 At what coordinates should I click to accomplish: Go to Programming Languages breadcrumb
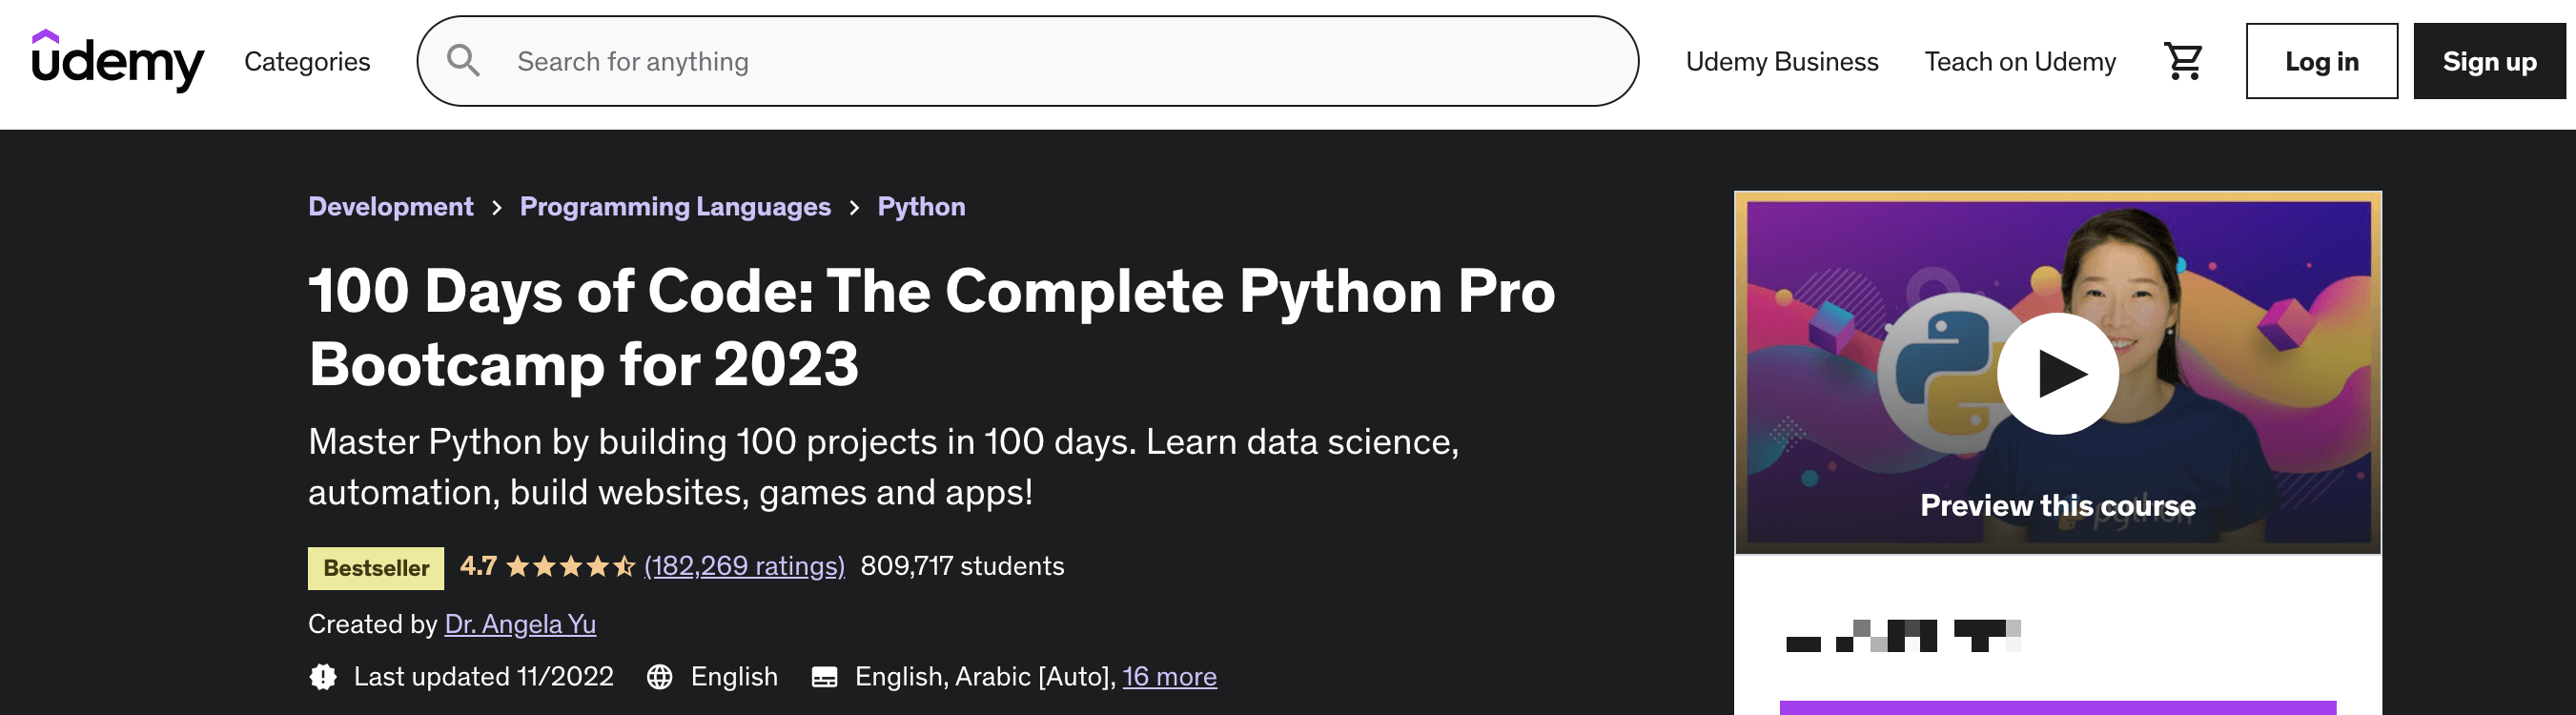(675, 206)
